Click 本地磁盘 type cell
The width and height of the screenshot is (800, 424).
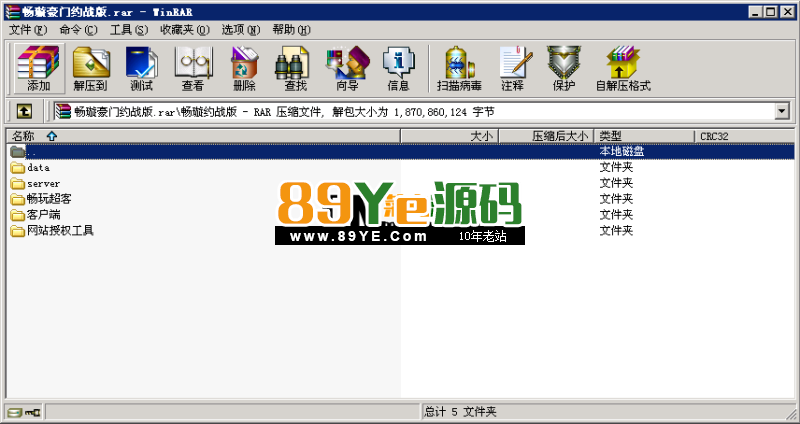tap(621, 152)
